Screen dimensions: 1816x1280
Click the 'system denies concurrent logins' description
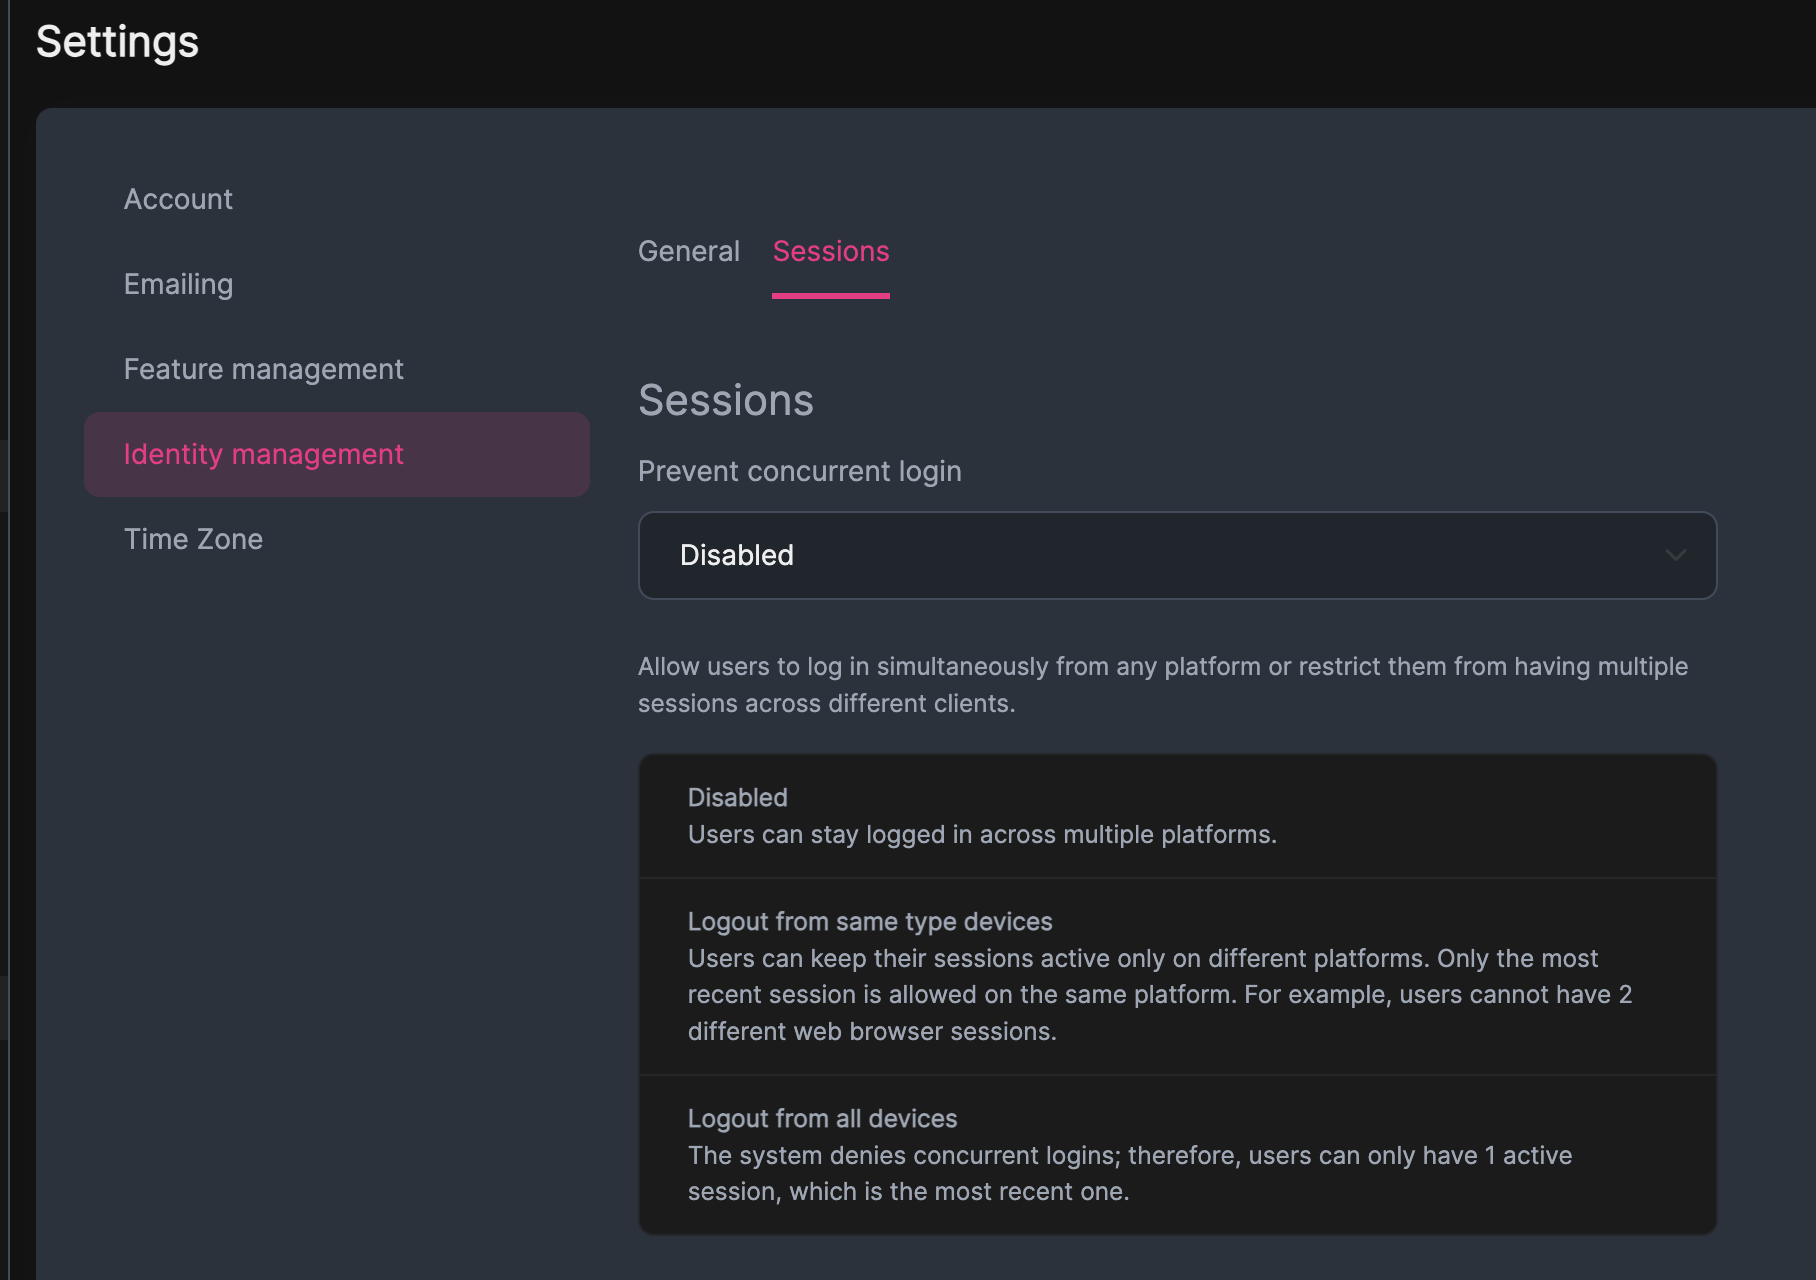coord(1129,1173)
